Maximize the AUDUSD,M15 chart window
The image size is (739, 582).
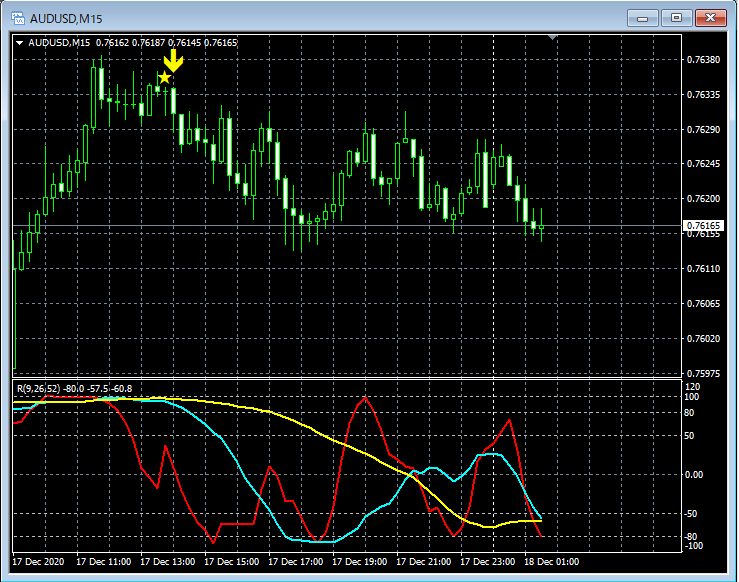point(677,18)
